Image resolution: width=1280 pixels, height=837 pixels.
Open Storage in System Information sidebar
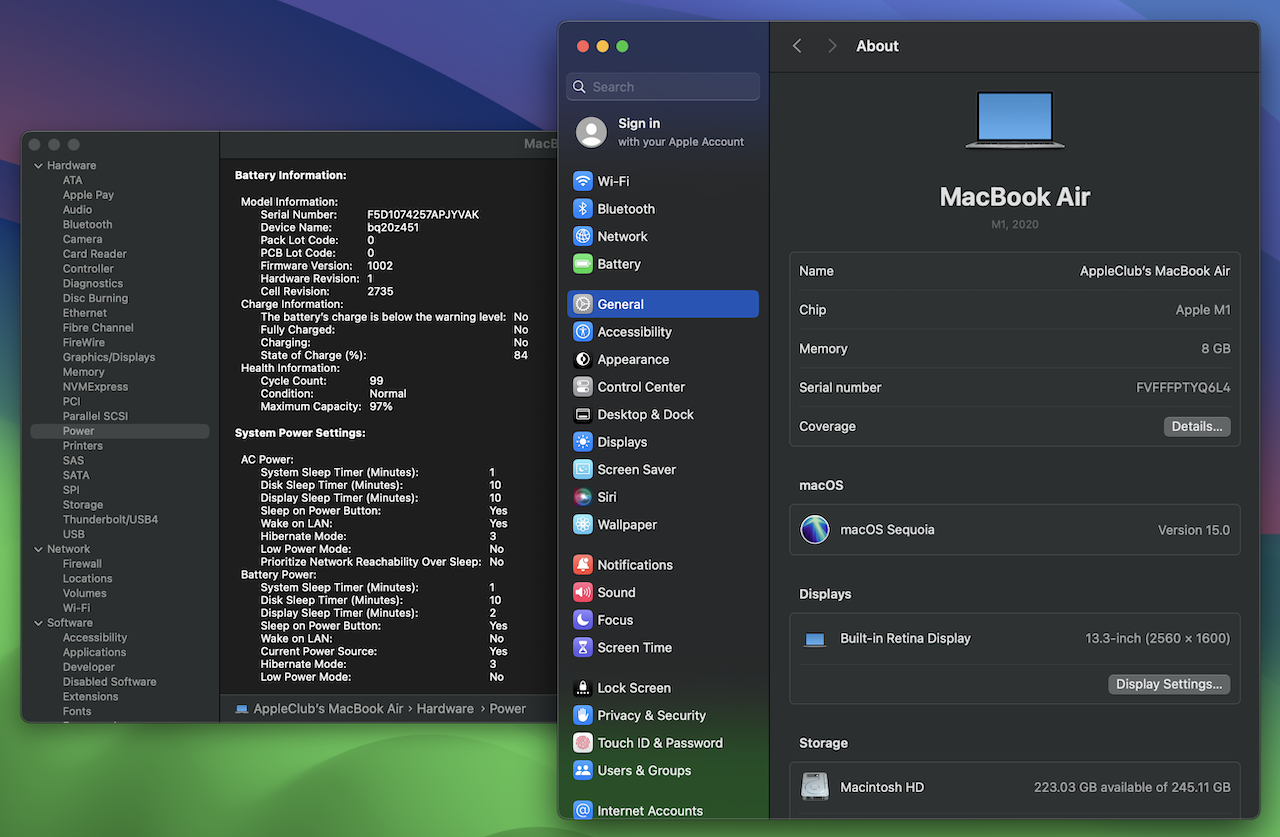coord(83,505)
